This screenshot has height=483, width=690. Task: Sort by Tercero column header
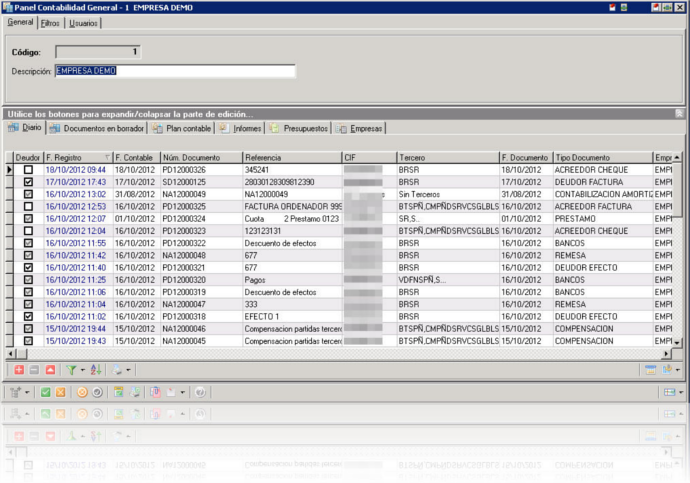coord(448,157)
